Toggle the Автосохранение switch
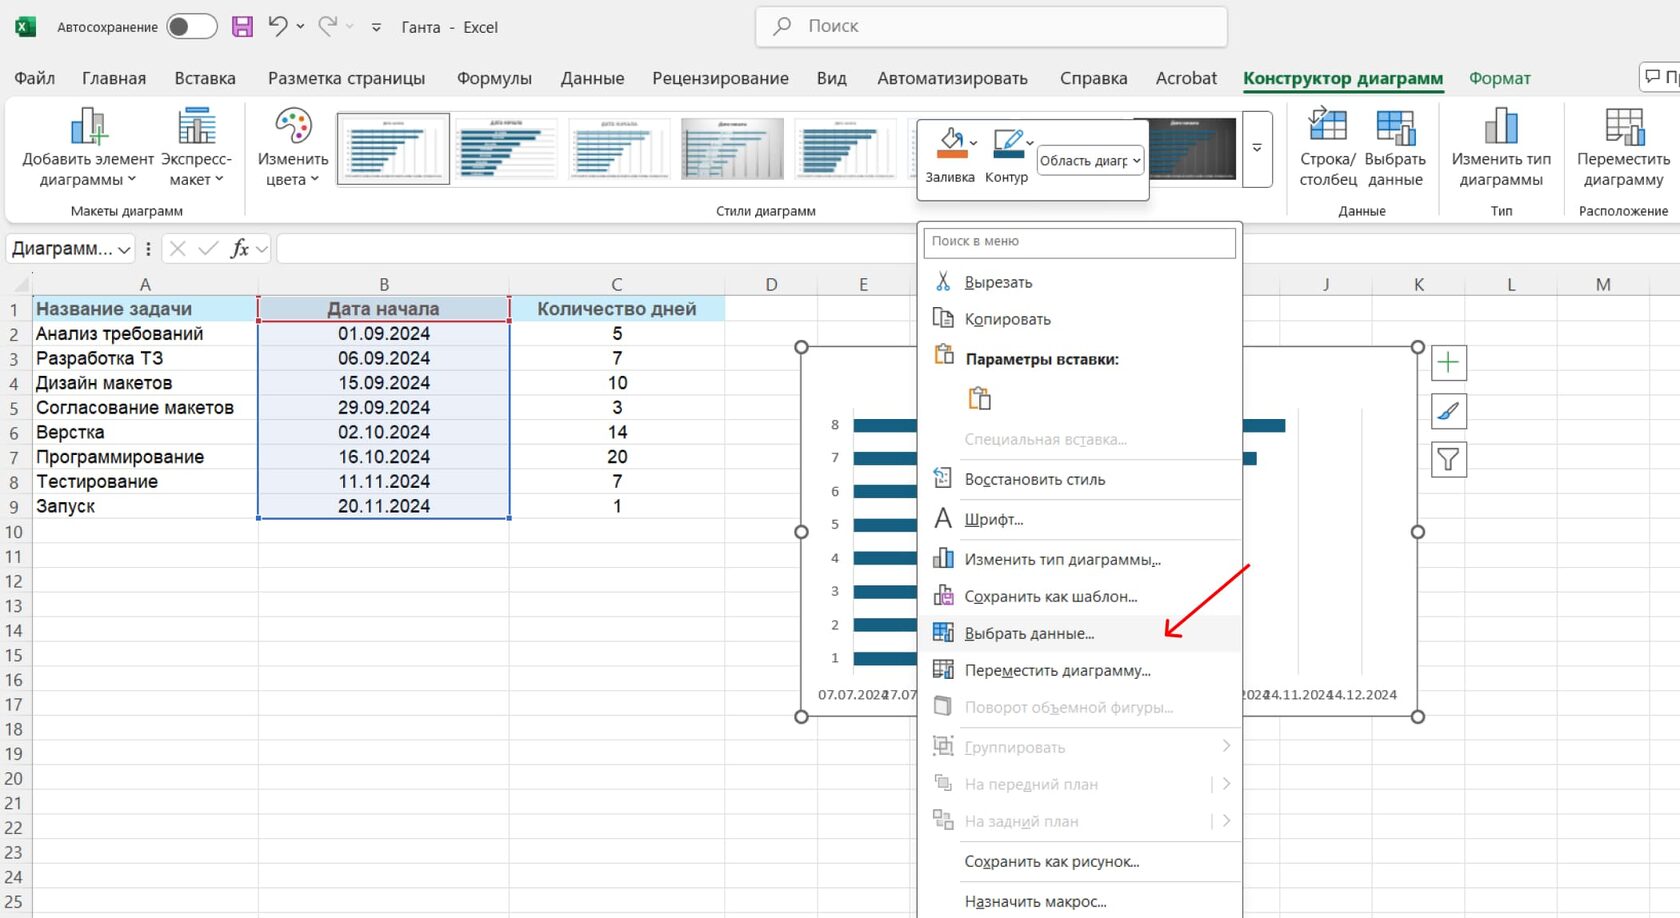Viewport: 1680px width, 918px height. (191, 27)
